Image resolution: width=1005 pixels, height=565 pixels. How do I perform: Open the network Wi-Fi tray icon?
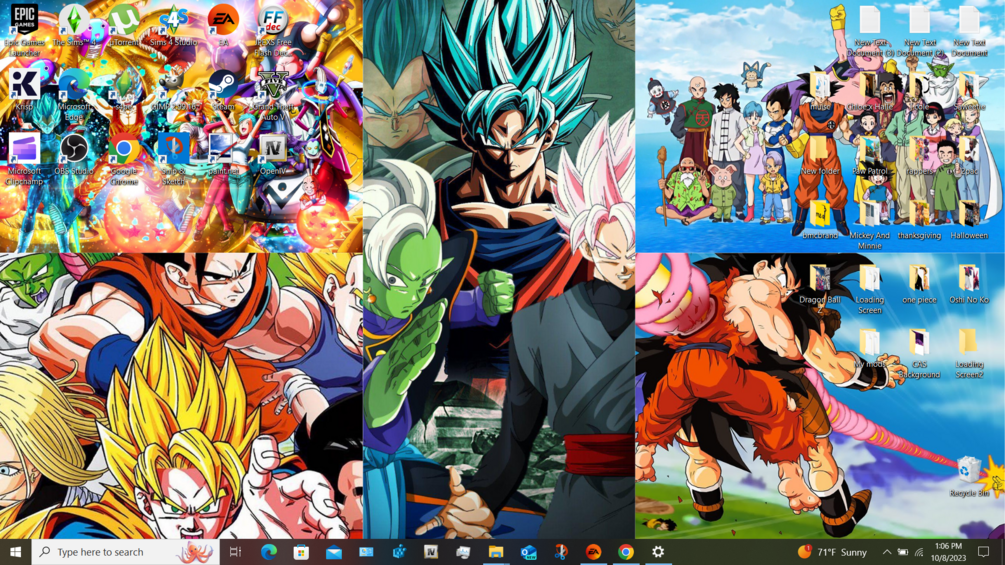pyautogui.click(x=918, y=552)
